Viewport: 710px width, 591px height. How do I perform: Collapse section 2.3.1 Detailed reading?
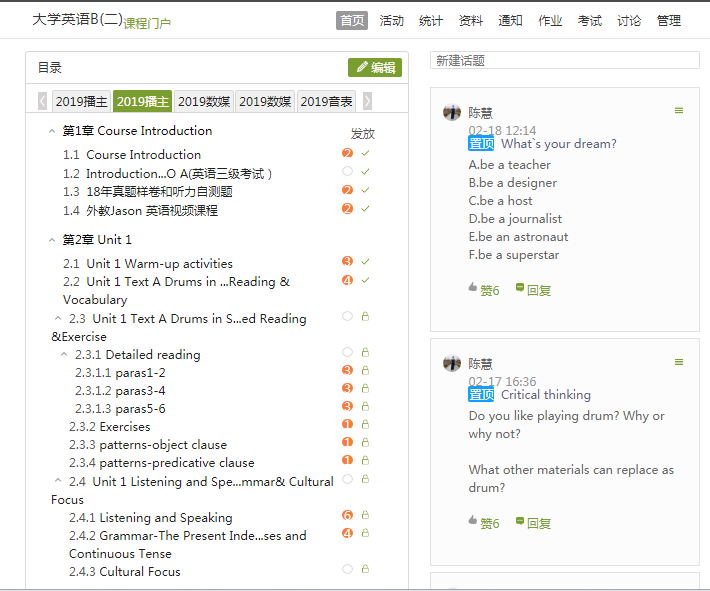[64, 354]
